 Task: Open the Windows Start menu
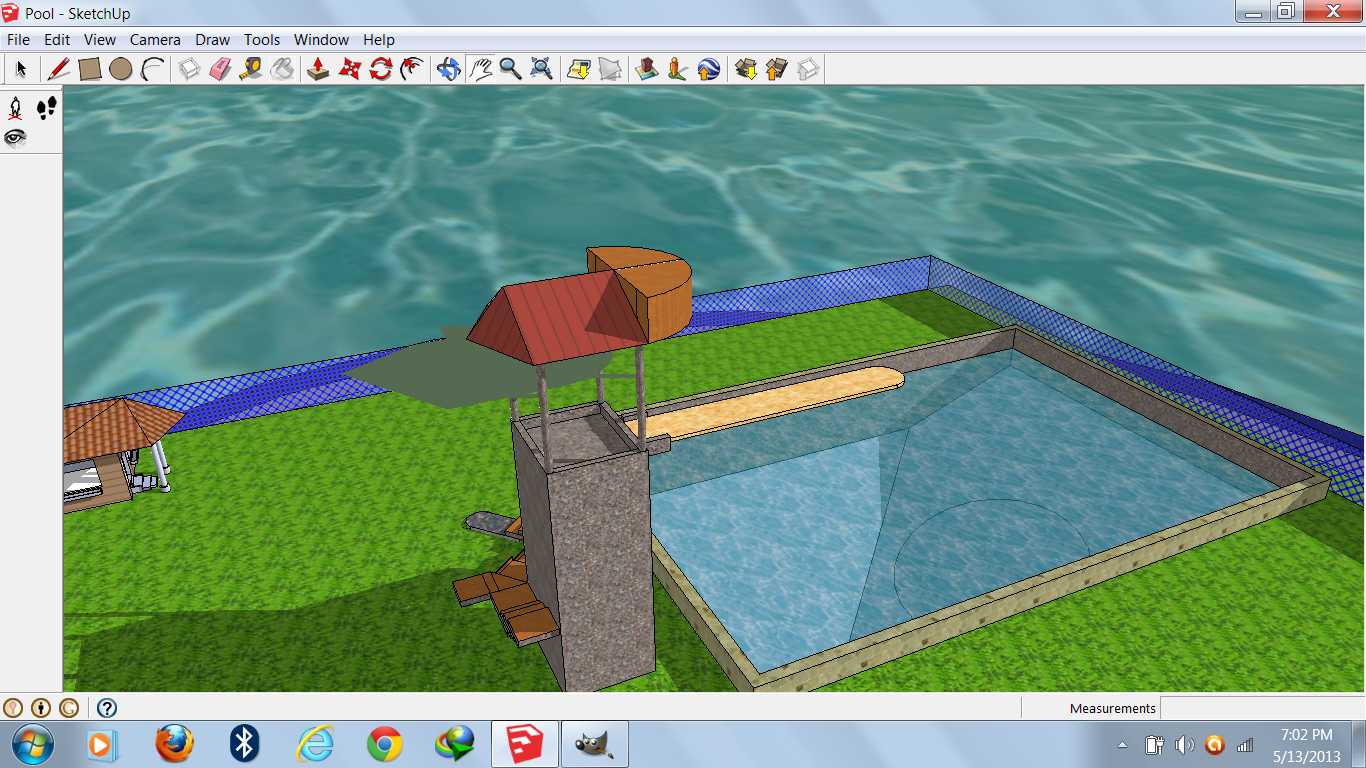[x=32, y=744]
